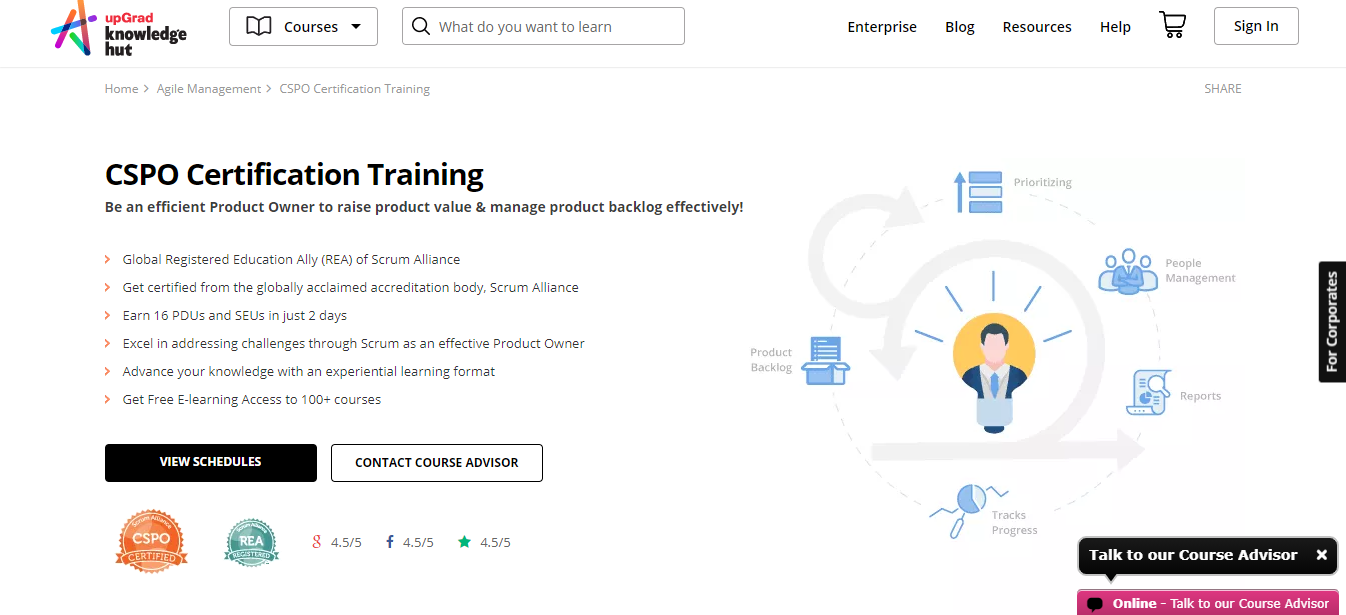The width and height of the screenshot is (1346, 615).
Task: Open the Online Talk to our Course Advisor chat bar
Action: (1207, 603)
